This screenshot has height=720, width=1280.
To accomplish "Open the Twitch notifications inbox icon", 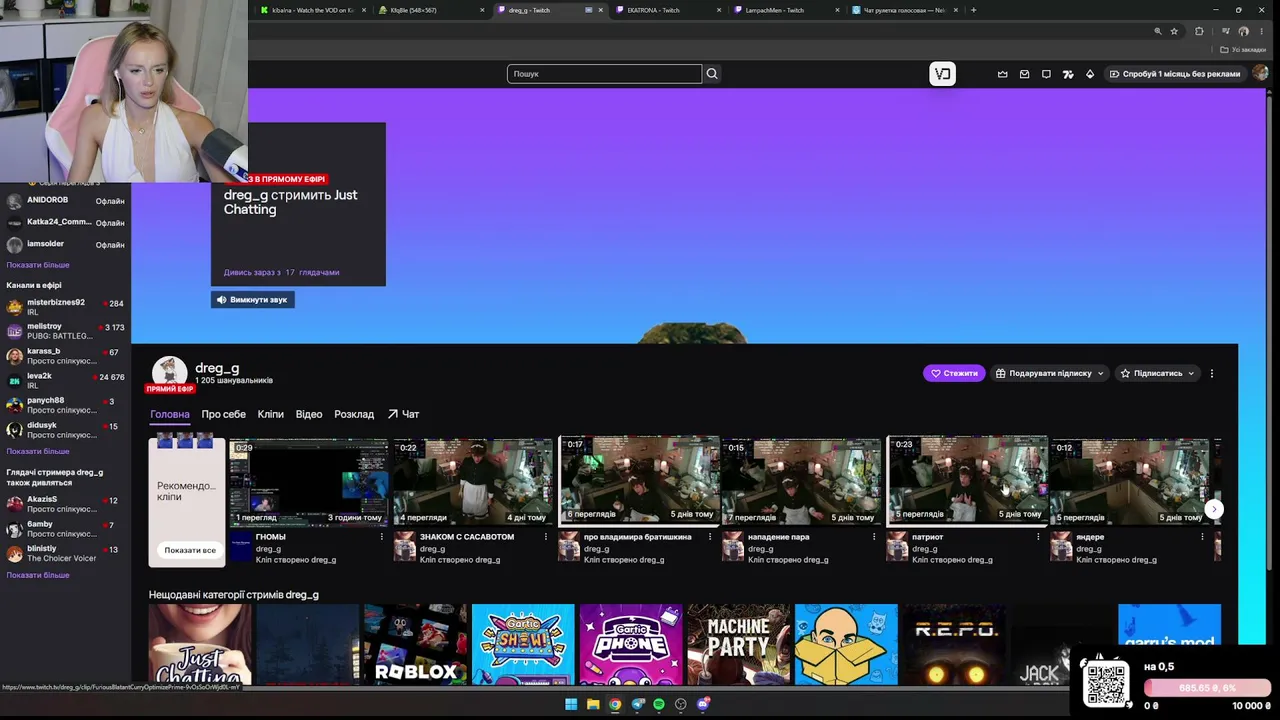I will [x=1025, y=74].
